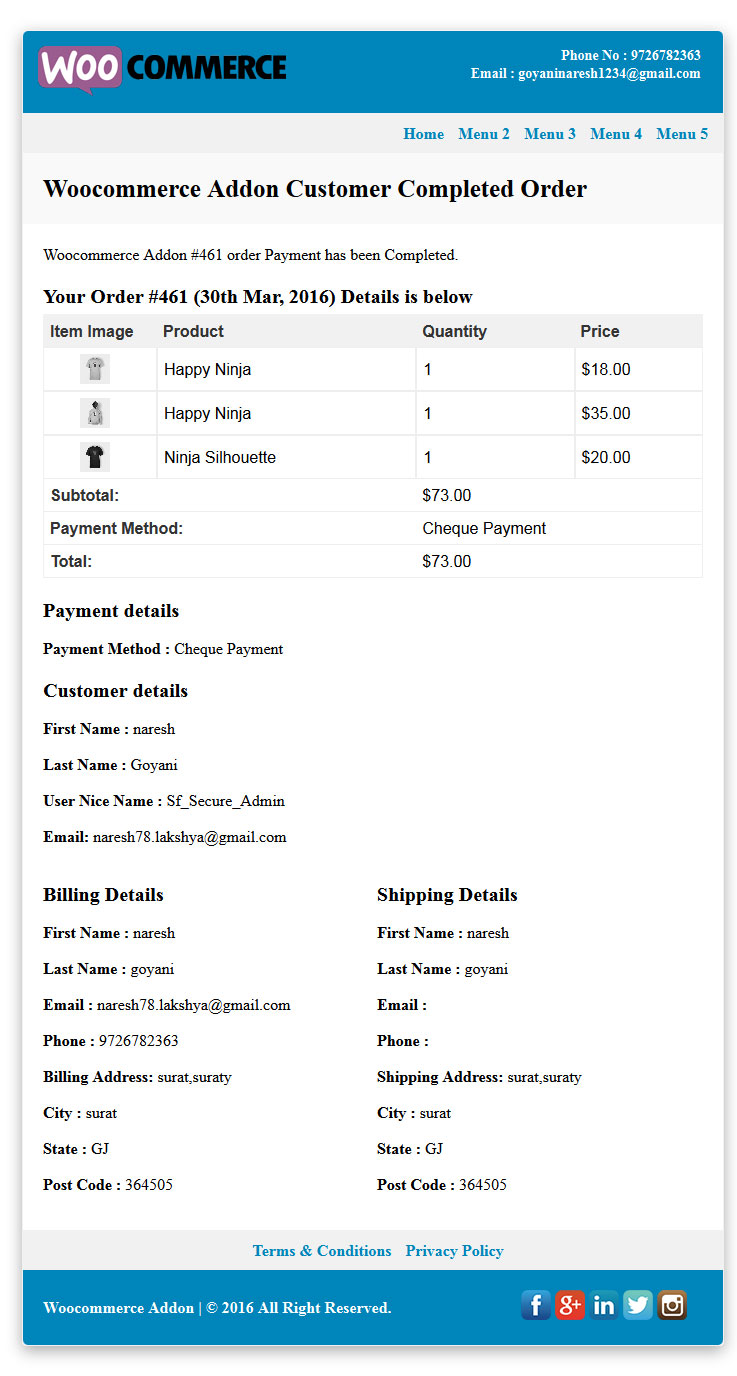737x1376 pixels.
Task: Select Menu 2 in the navigation
Action: 484,134
